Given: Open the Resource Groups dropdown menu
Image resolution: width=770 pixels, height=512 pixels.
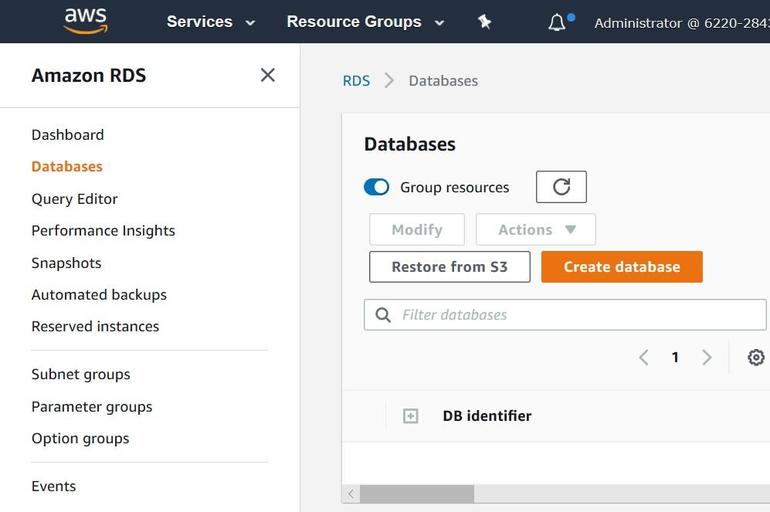Looking at the screenshot, I should click(x=365, y=22).
